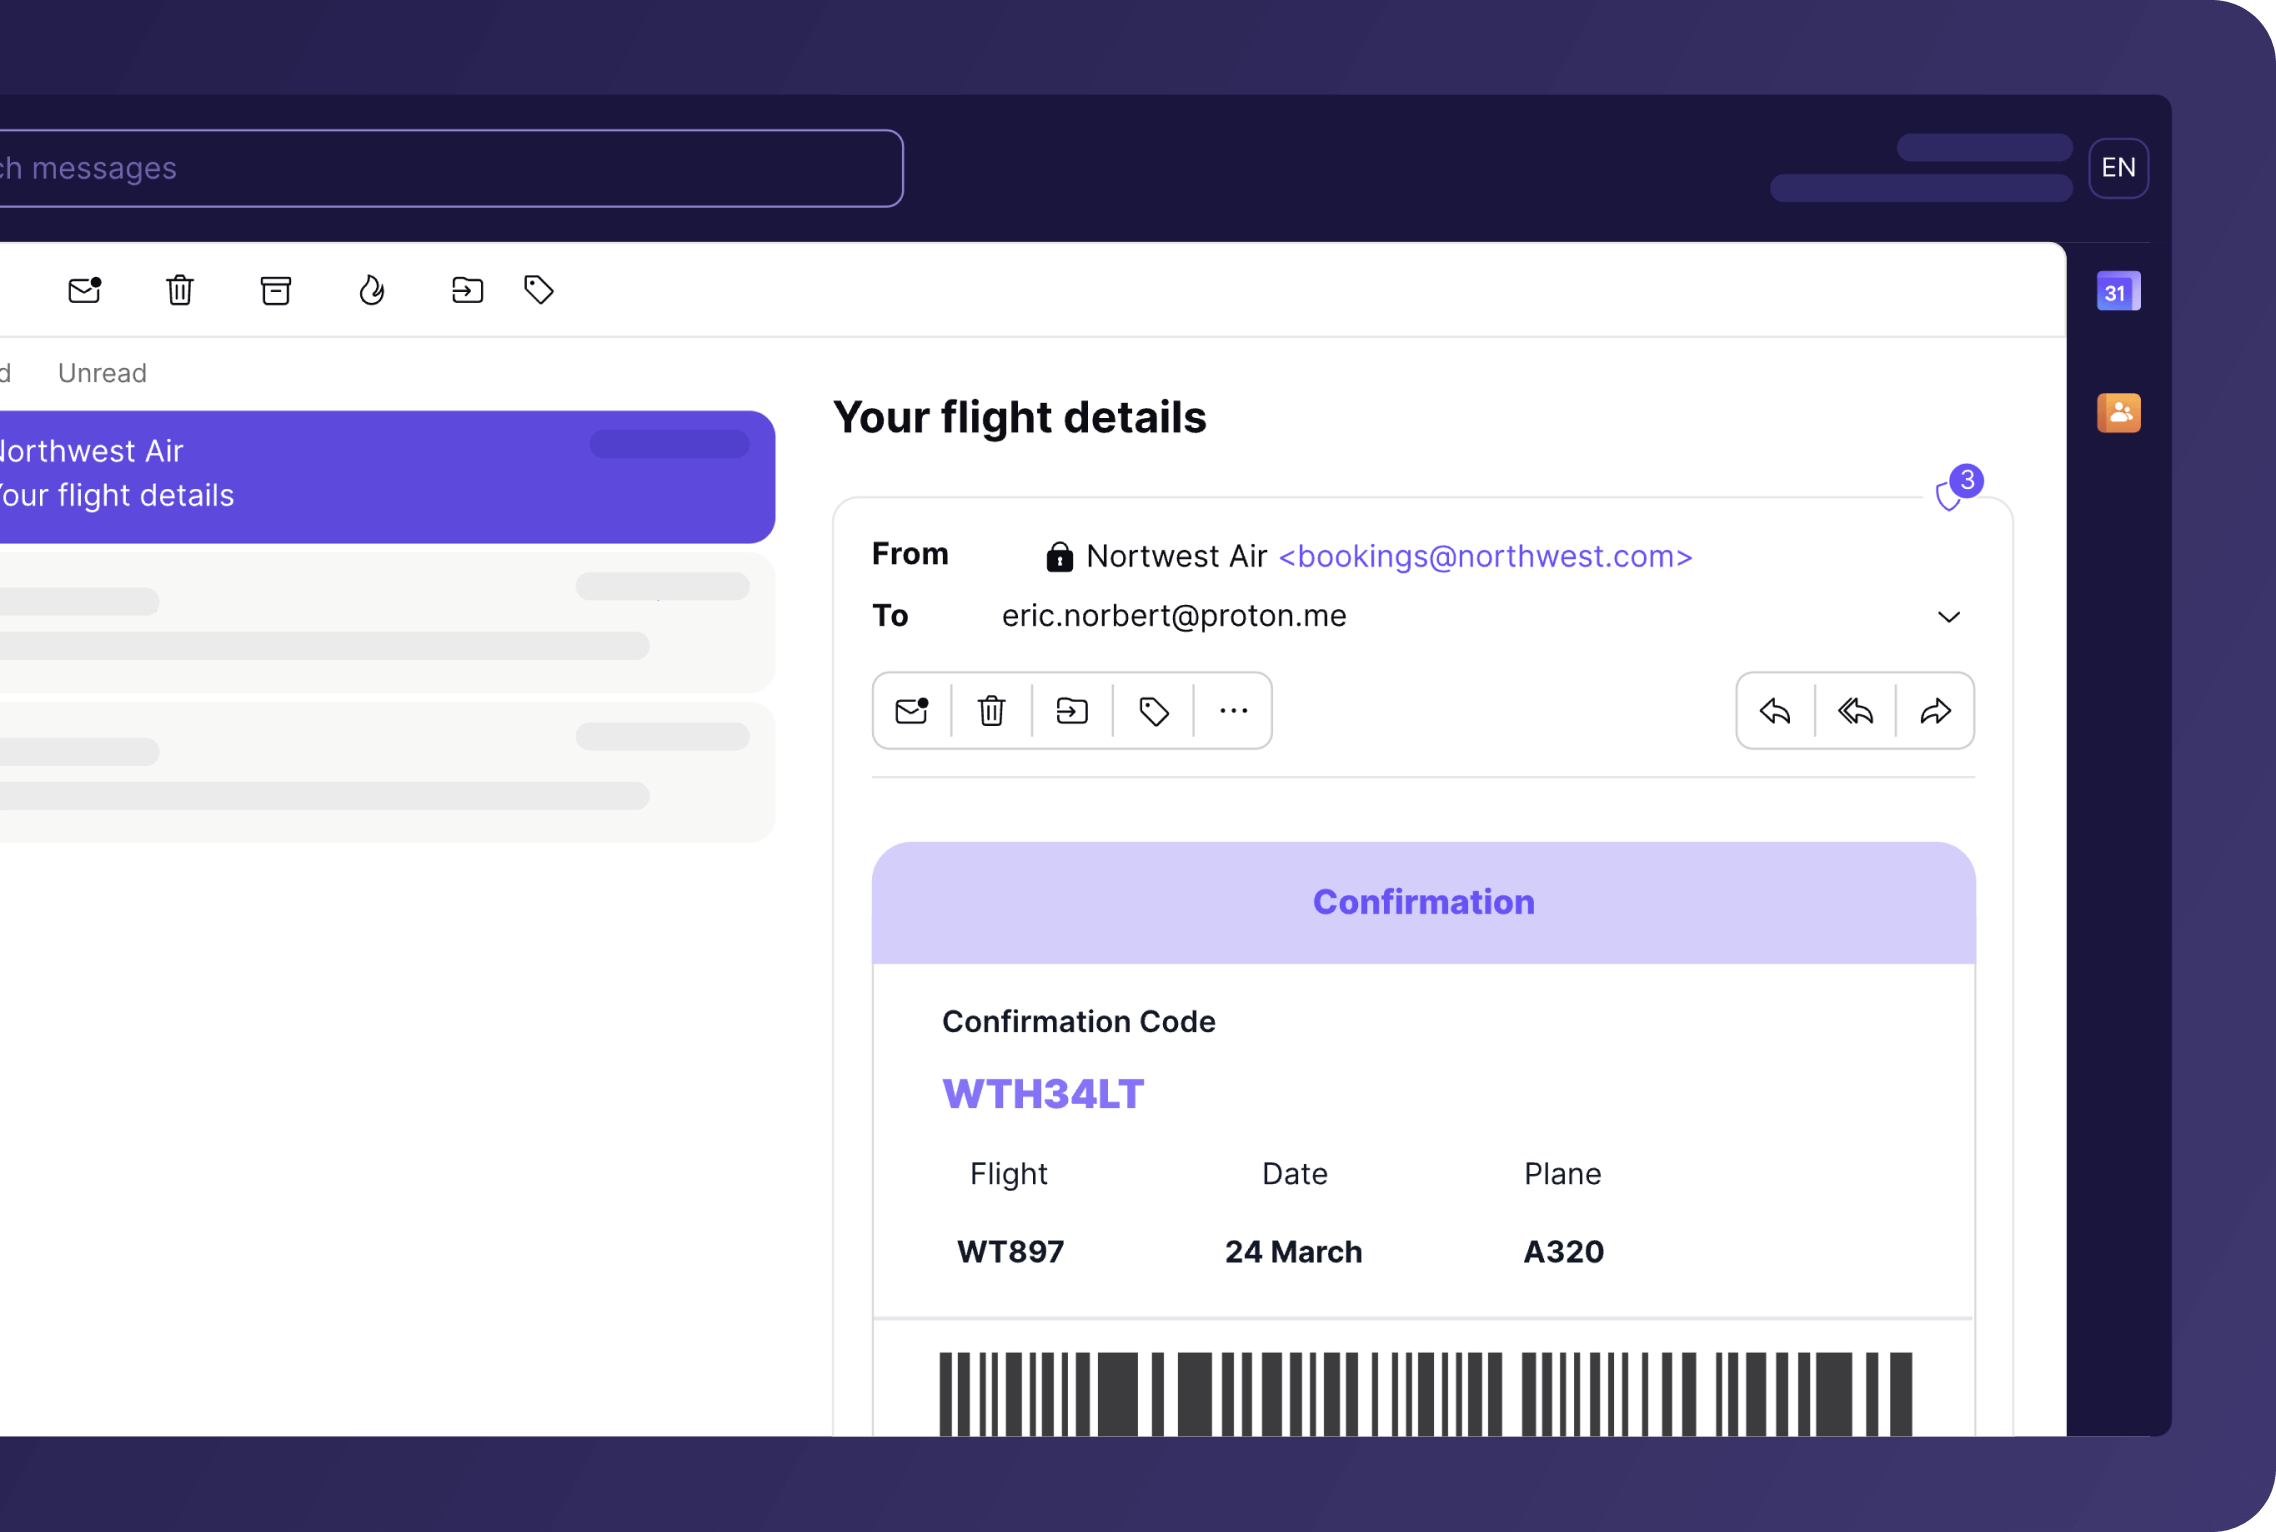Click the reply-all double arrow
Screen dimensions: 2276x1532
pos(1855,711)
